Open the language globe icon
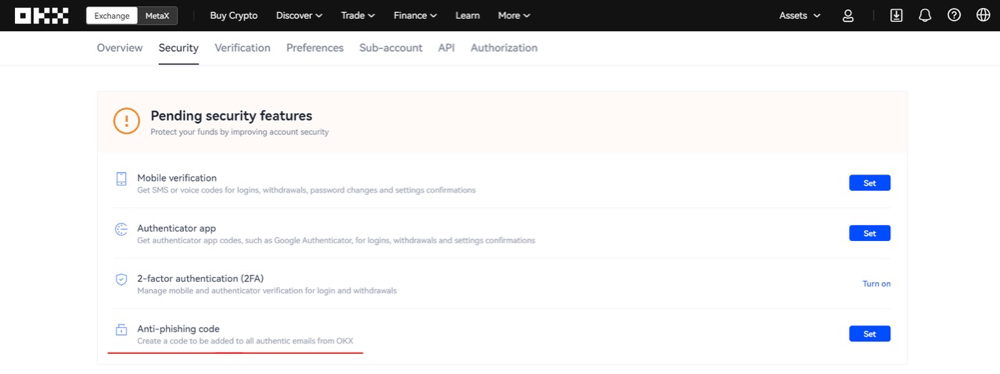The image size is (1000, 374). click(983, 15)
